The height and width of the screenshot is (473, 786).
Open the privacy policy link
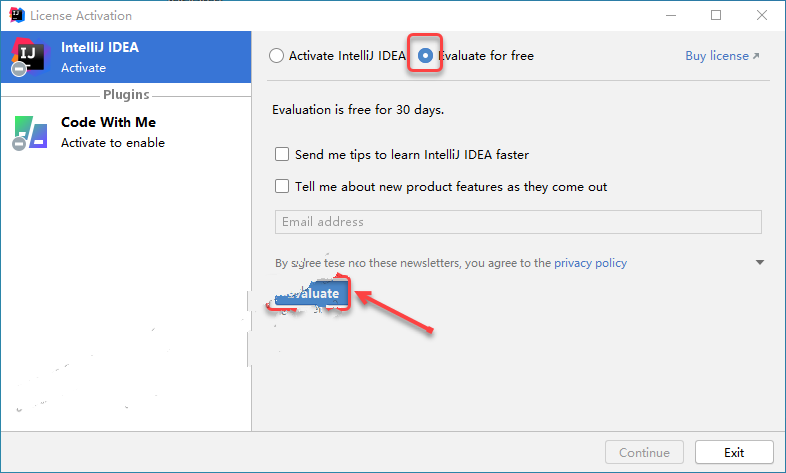point(590,263)
